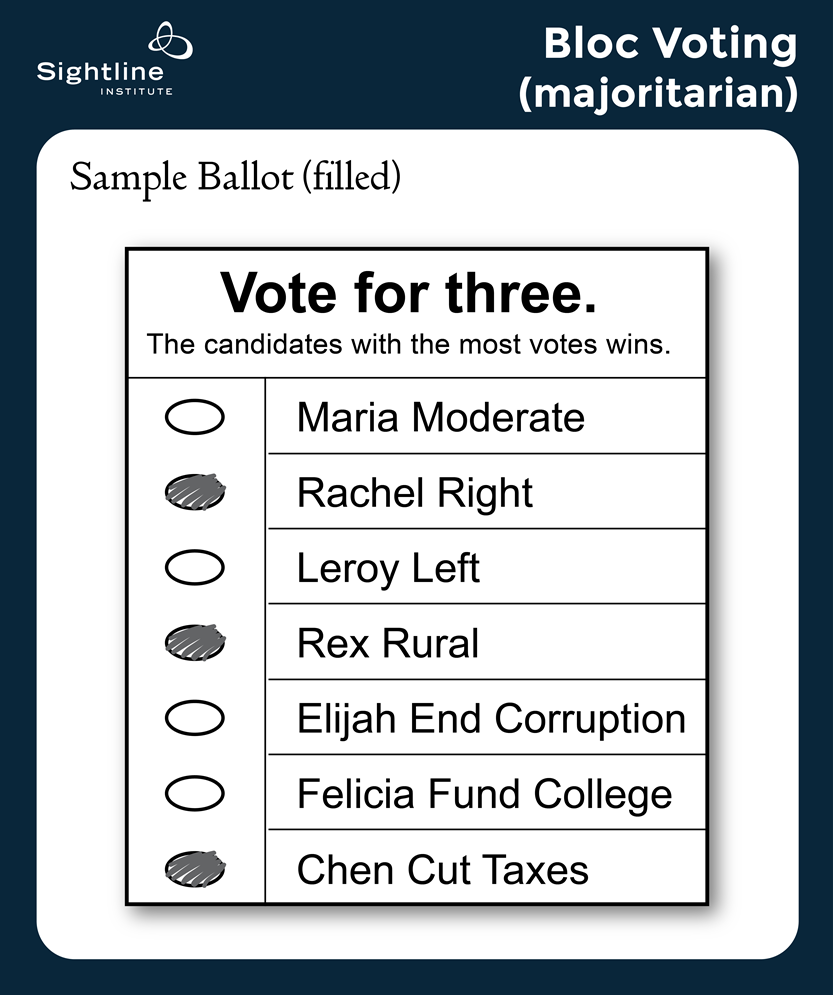The image size is (833, 995).
Task: Click the Chen Cut Taxes name
Action: [x=442, y=870]
